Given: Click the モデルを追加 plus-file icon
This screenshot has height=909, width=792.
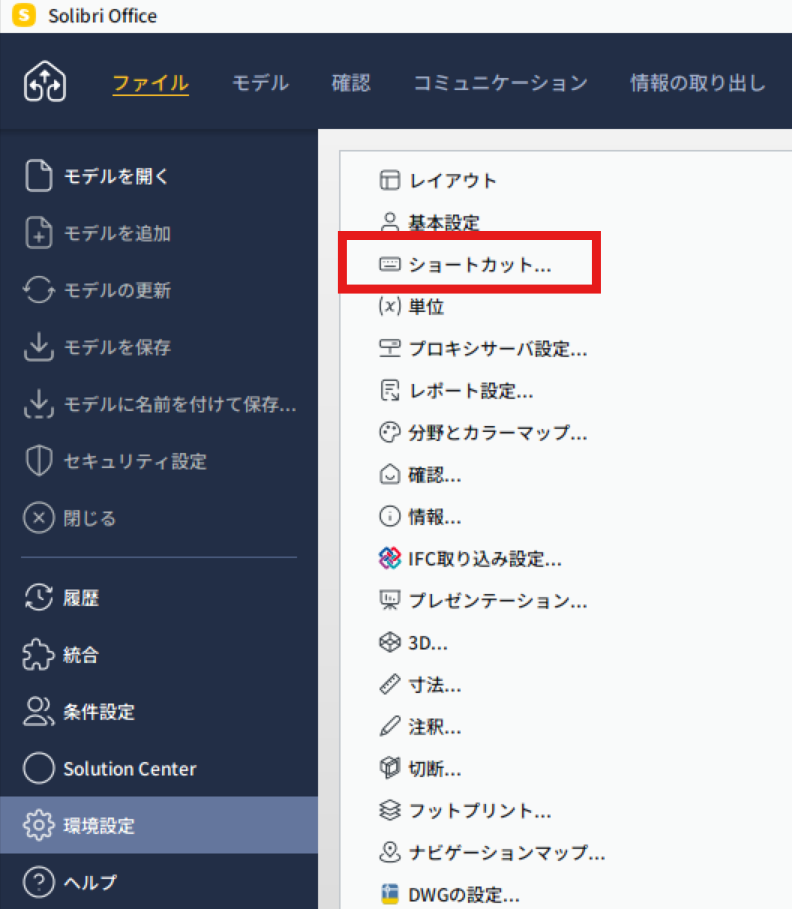Looking at the screenshot, I should (x=38, y=232).
